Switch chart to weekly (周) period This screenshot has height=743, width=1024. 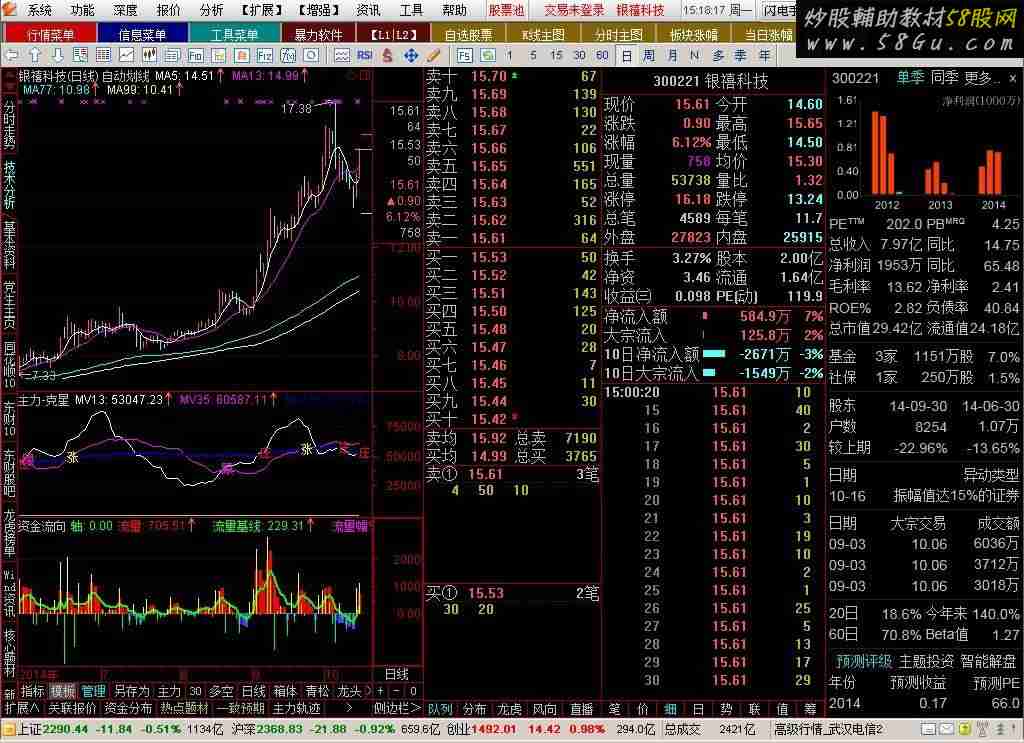649,55
